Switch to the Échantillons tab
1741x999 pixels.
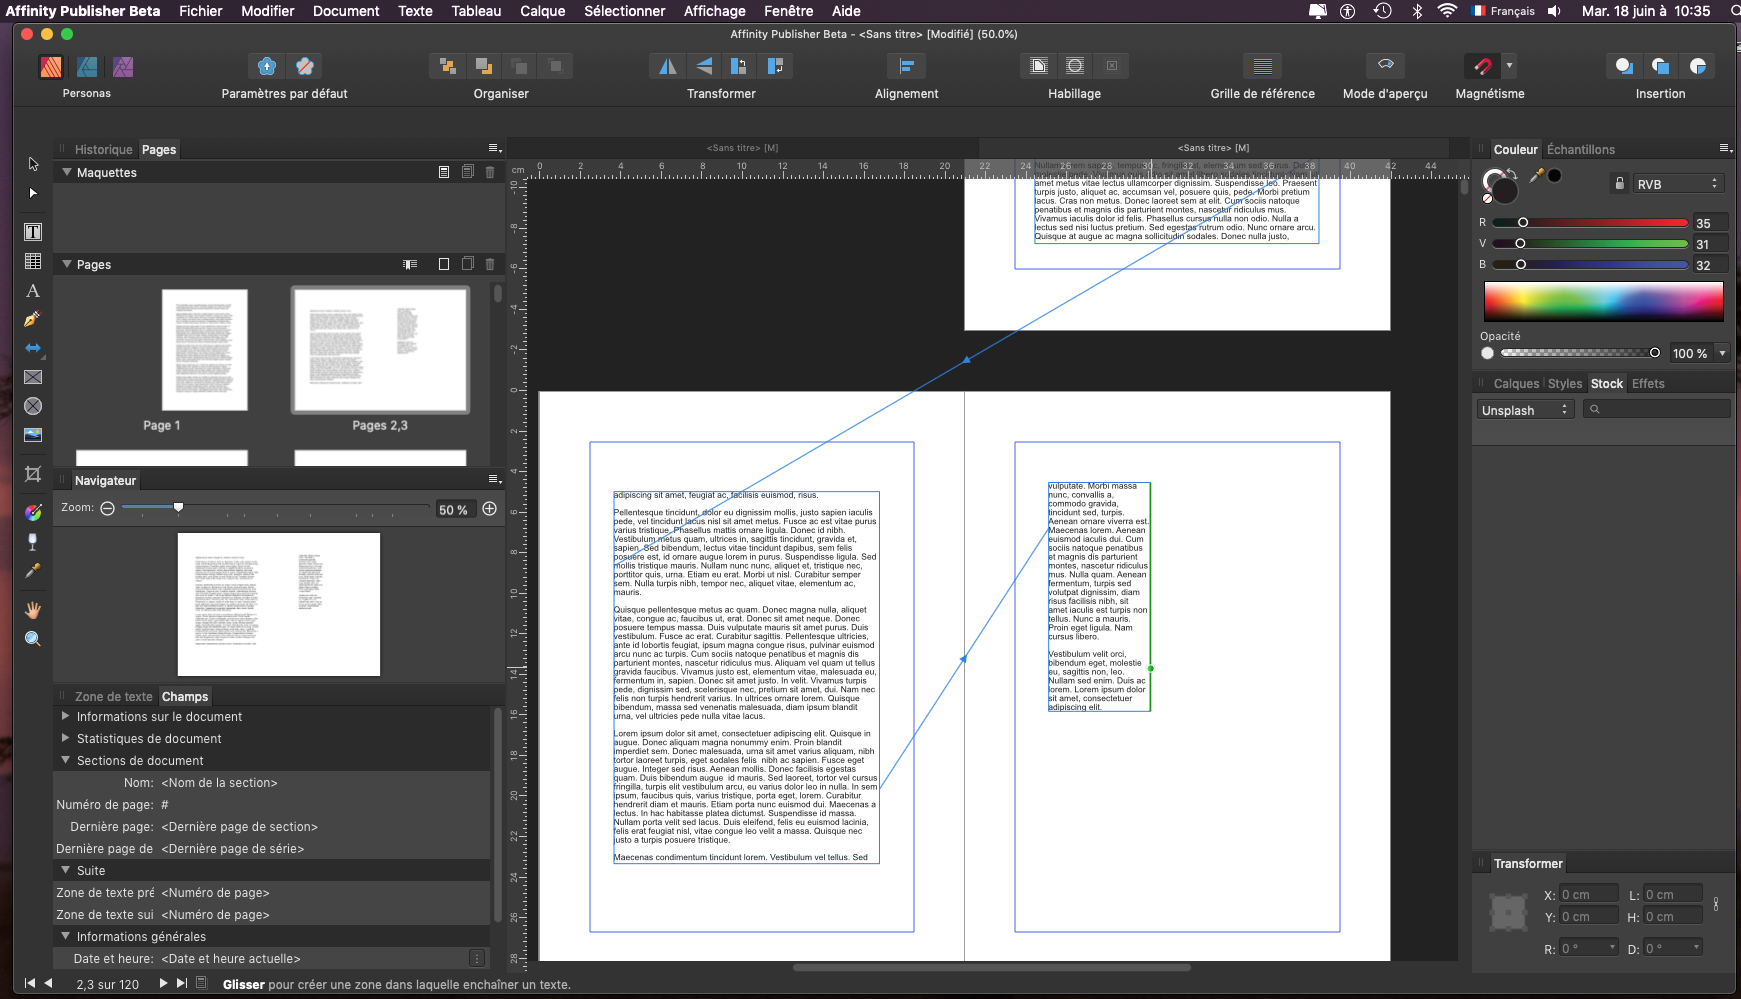[x=1580, y=150]
